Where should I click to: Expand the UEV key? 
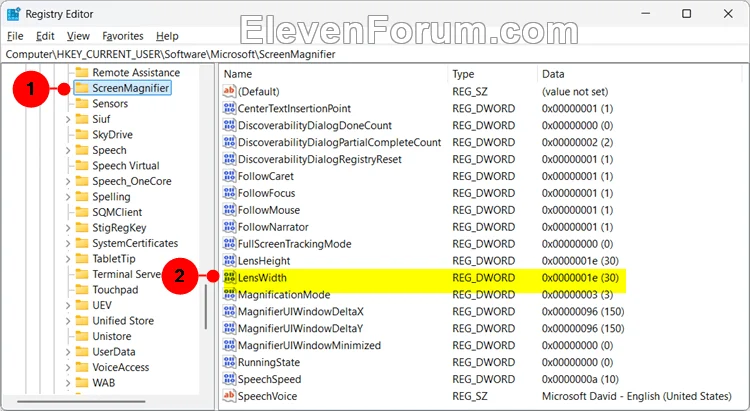click(67, 305)
